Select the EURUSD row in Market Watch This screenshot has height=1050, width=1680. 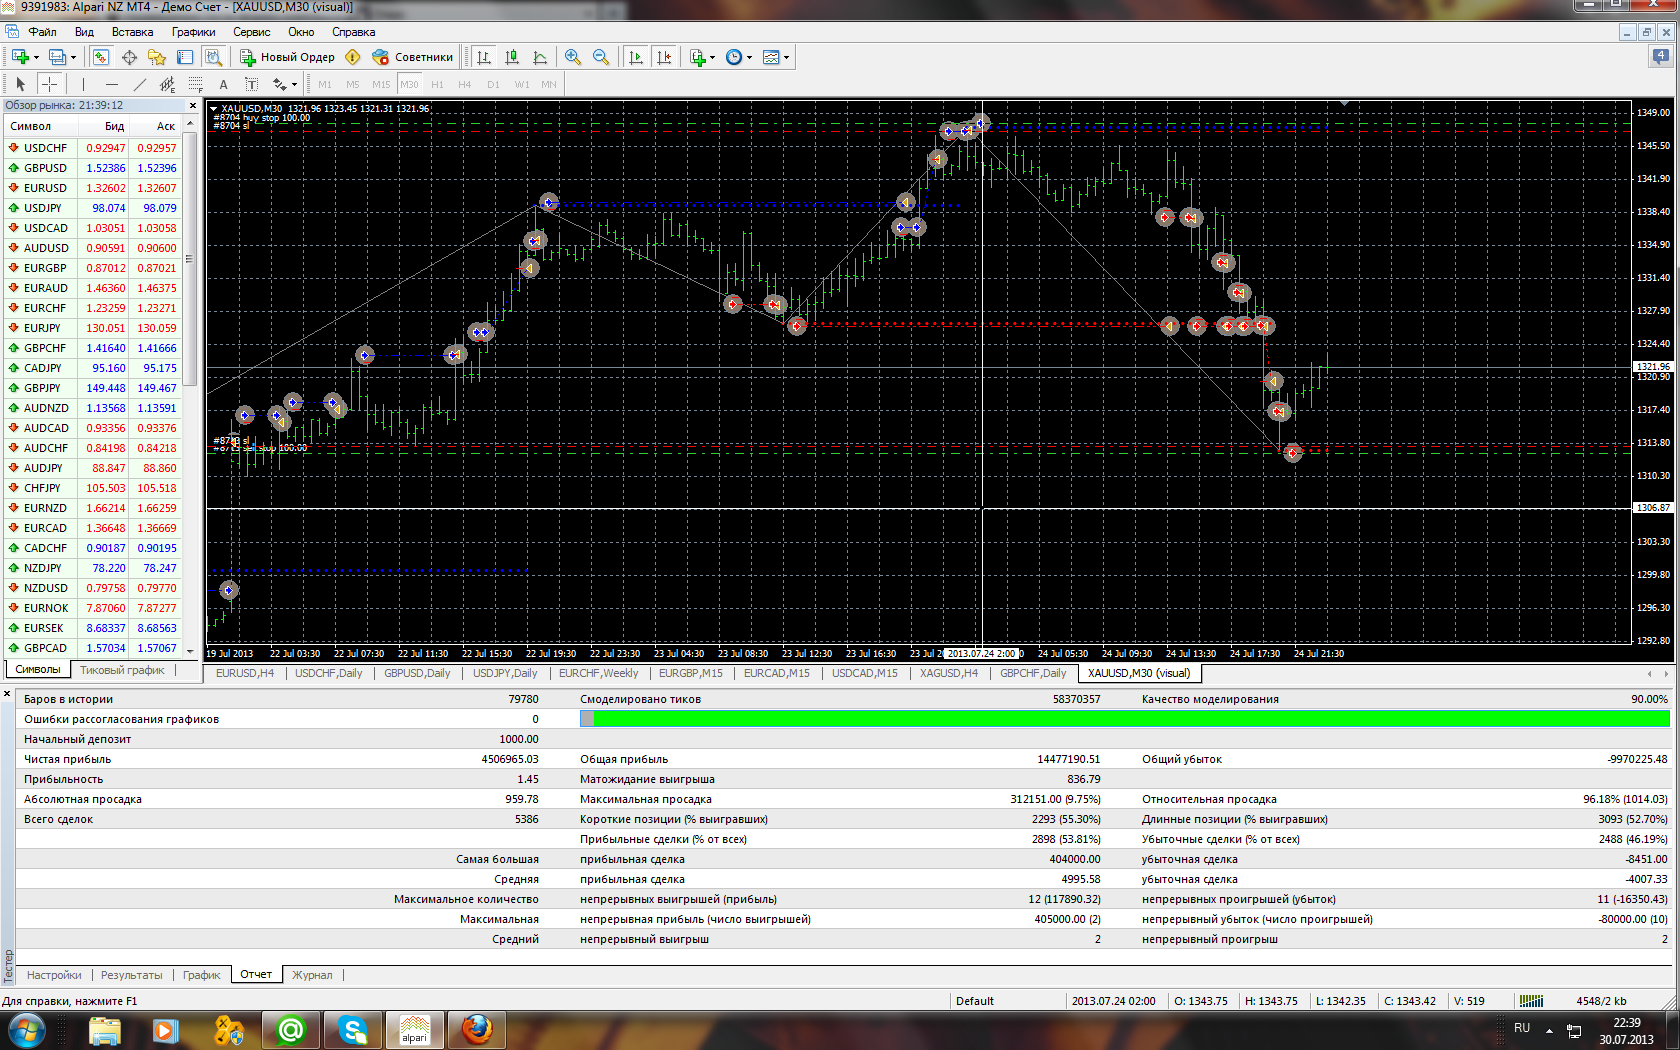[x=93, y=188]
